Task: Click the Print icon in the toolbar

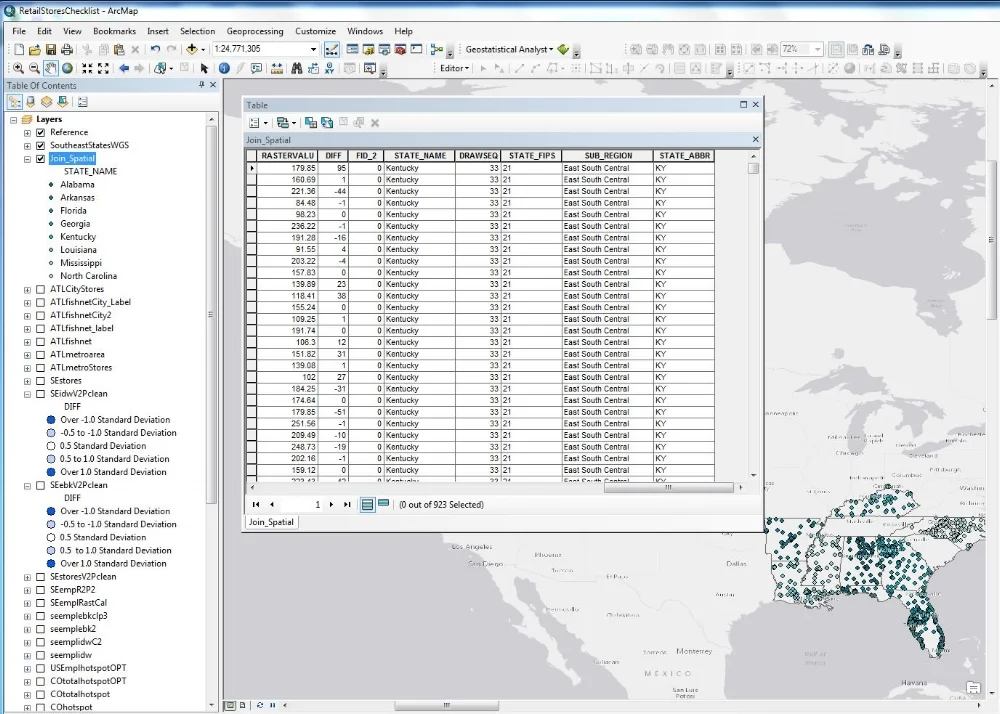Action: pos(66,49)
